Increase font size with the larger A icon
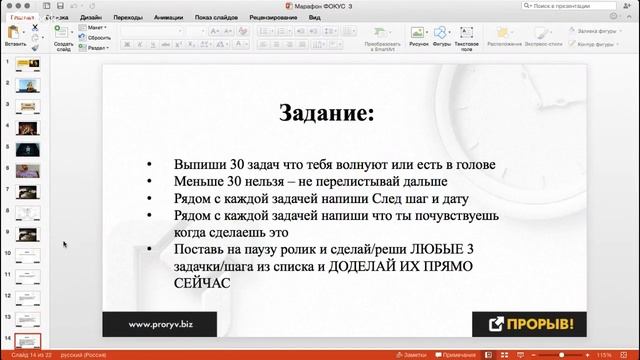640x360 pixels. pos(214,31)
